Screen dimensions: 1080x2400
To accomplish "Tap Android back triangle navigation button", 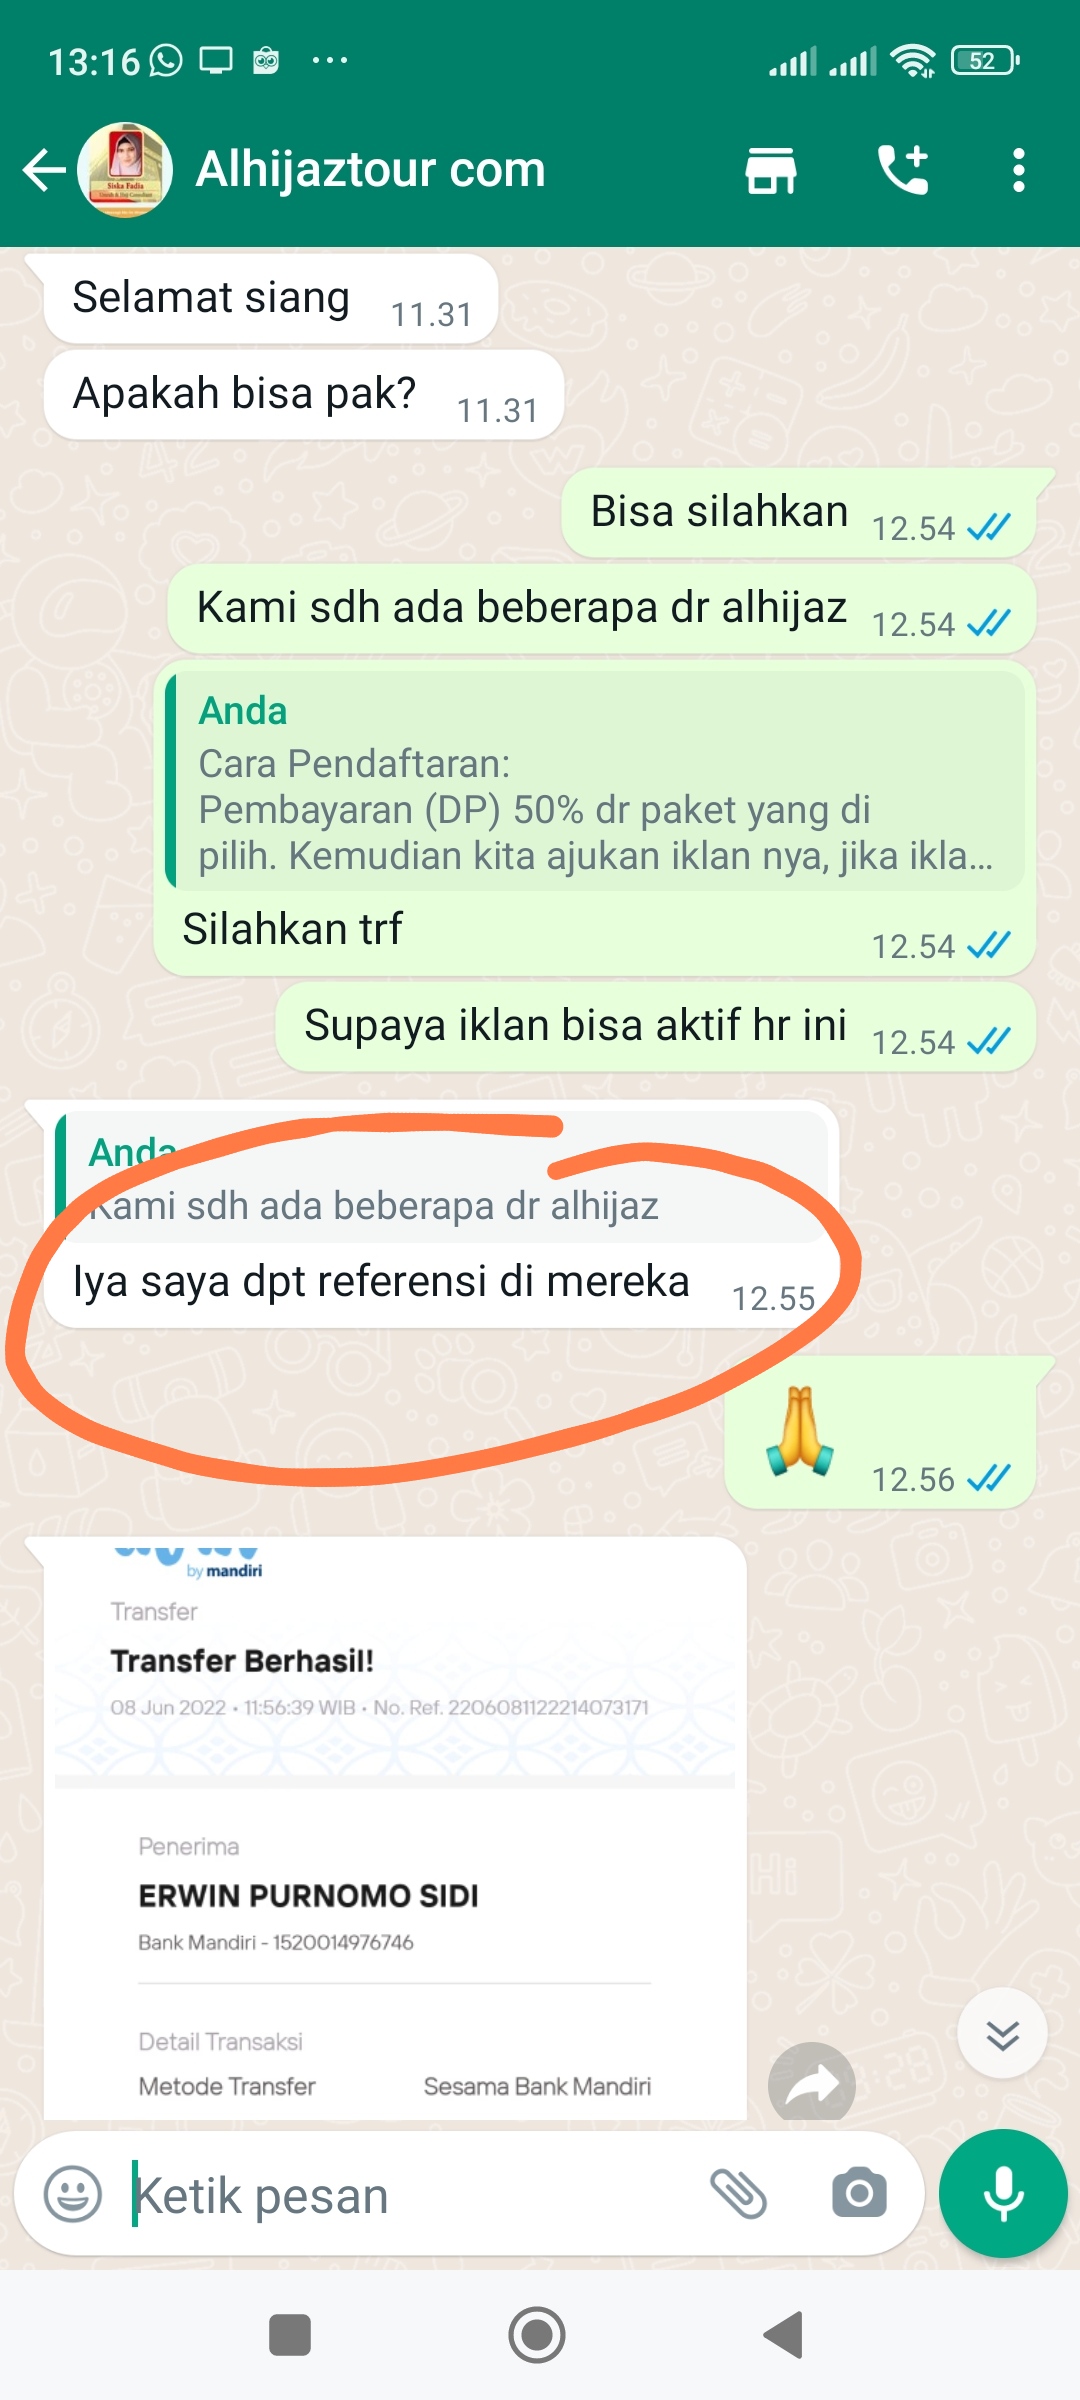I will pos(784,2335).
